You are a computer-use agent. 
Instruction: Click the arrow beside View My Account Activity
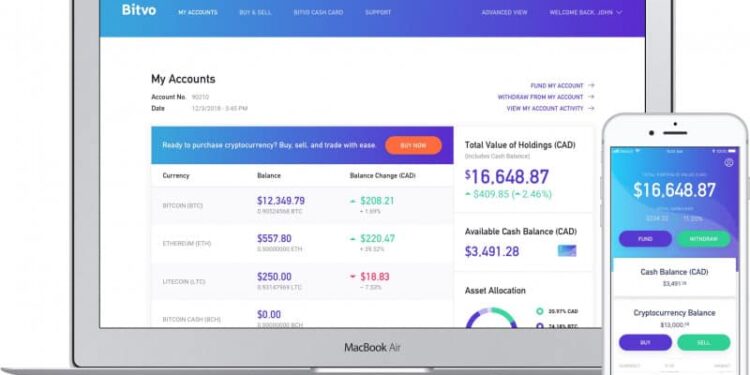(x=591, y=109)
